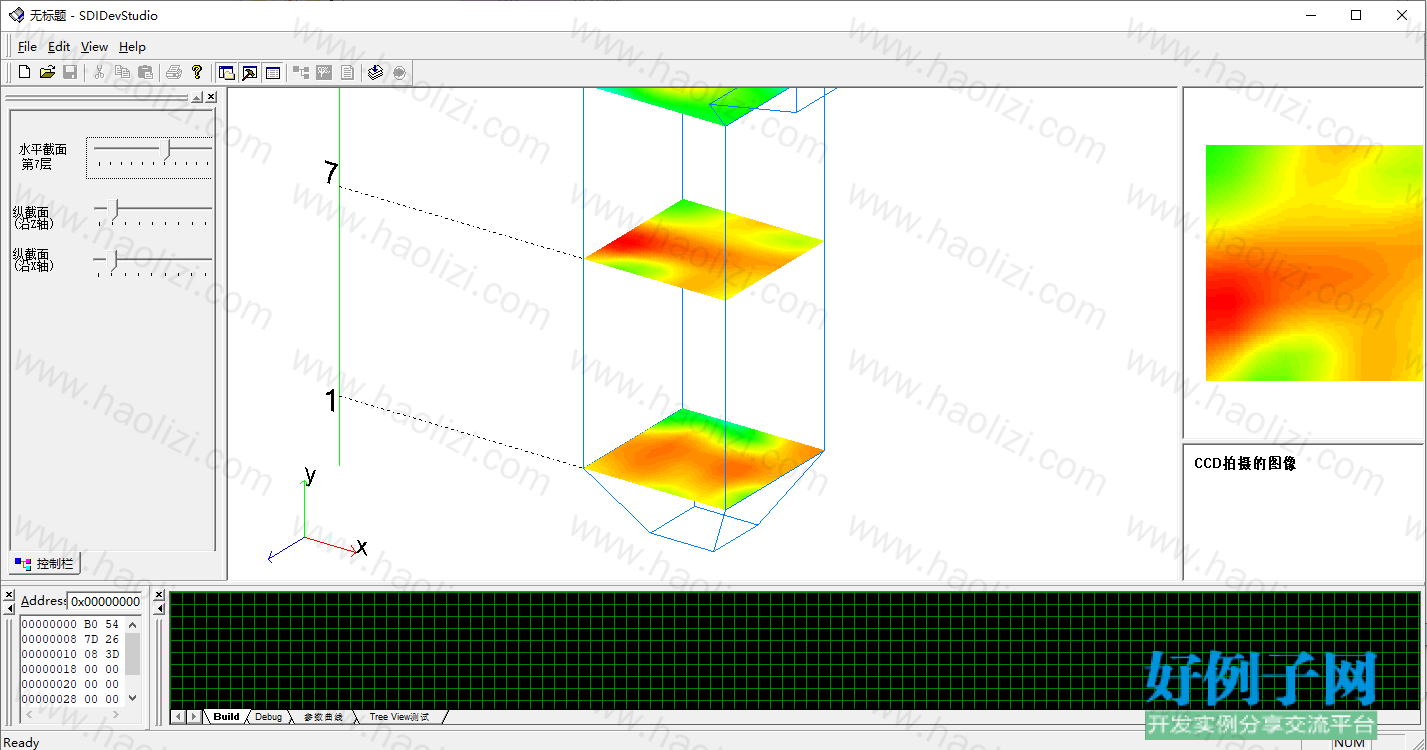
Task: Click the memory dump scroll-up arrow
Action: (x=132, y=624)
